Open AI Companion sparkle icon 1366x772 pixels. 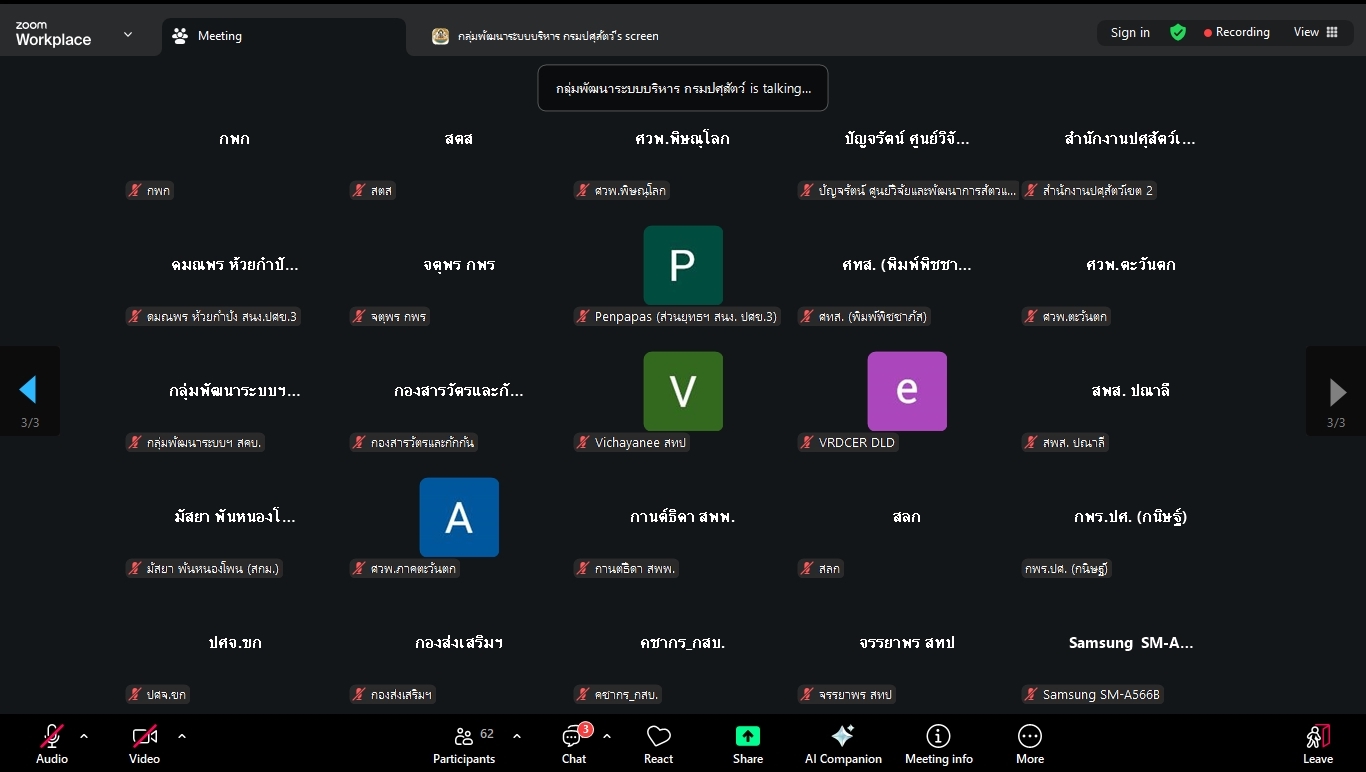point(843,737)
